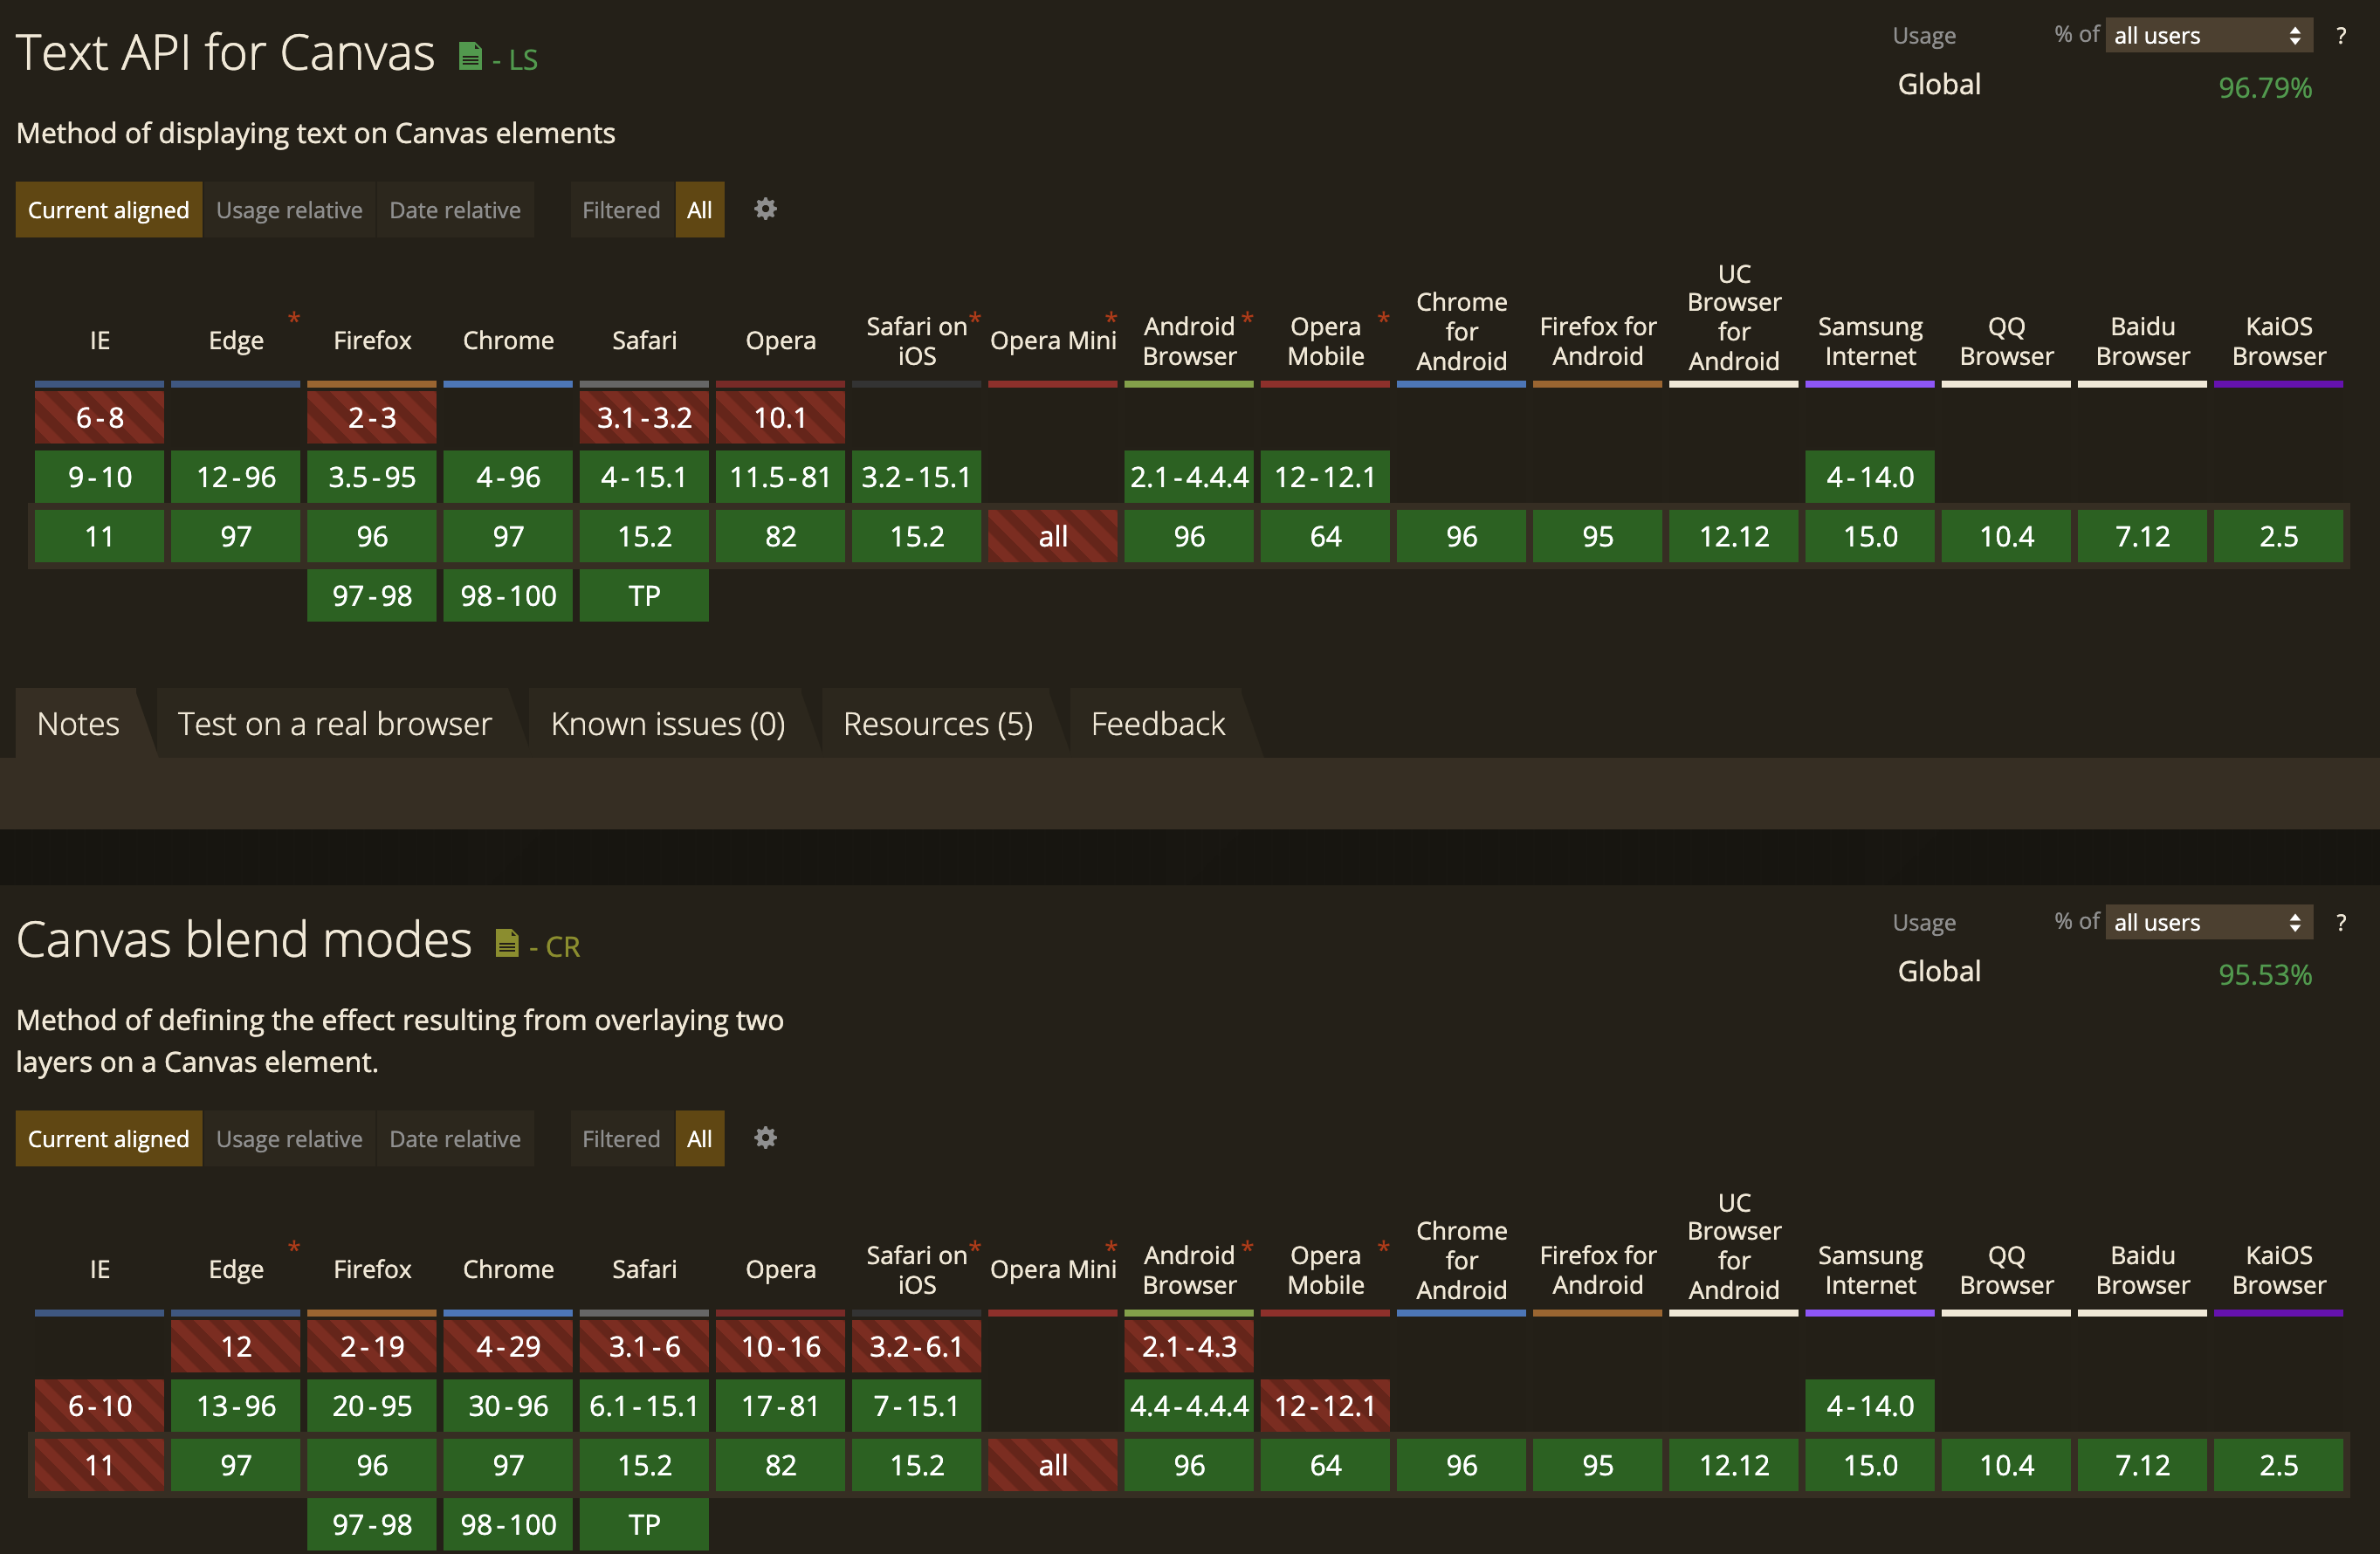
Task: Click the Canvas blend modes title
Action: point(244,939)
